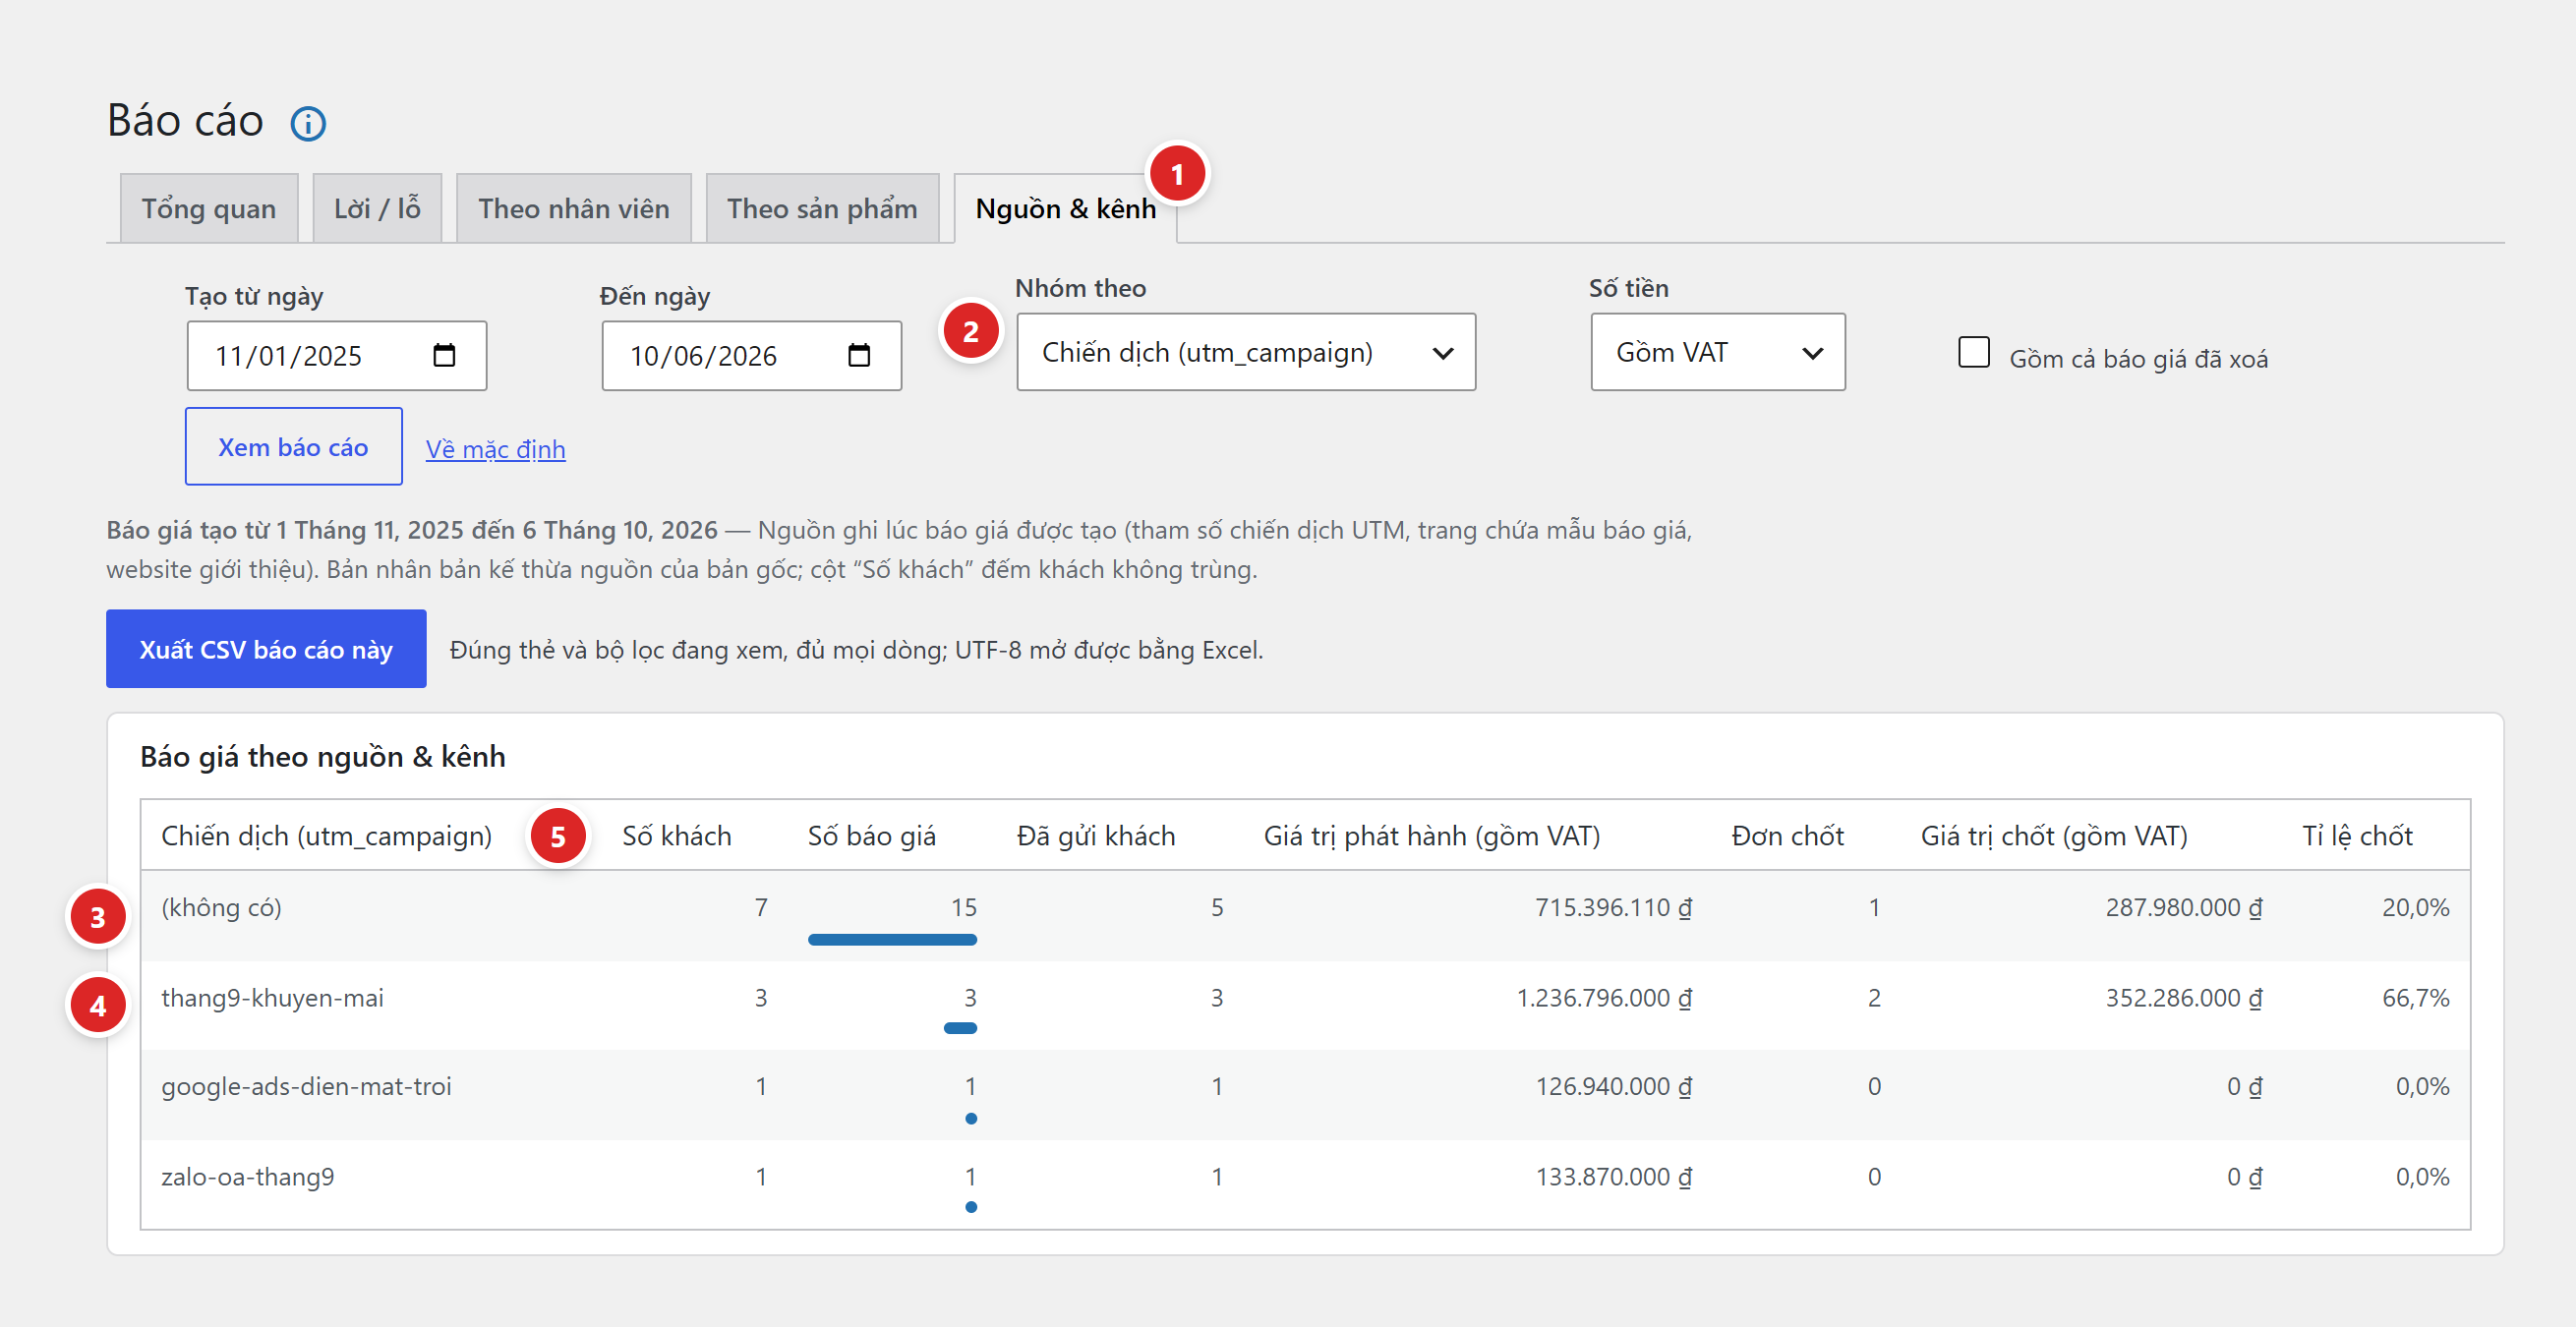Screen dimensions: 2576x1327
Task: Click the Báo giá theo nguồn & kênh heading
Action: [x=322, y=756]
